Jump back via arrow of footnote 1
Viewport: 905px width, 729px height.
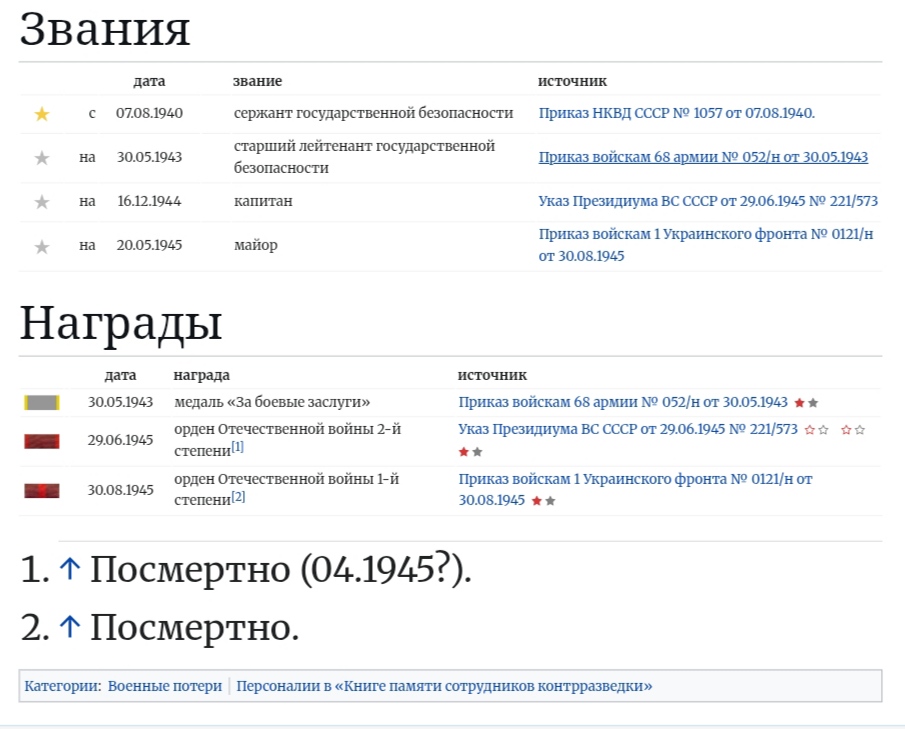[69, 570]
